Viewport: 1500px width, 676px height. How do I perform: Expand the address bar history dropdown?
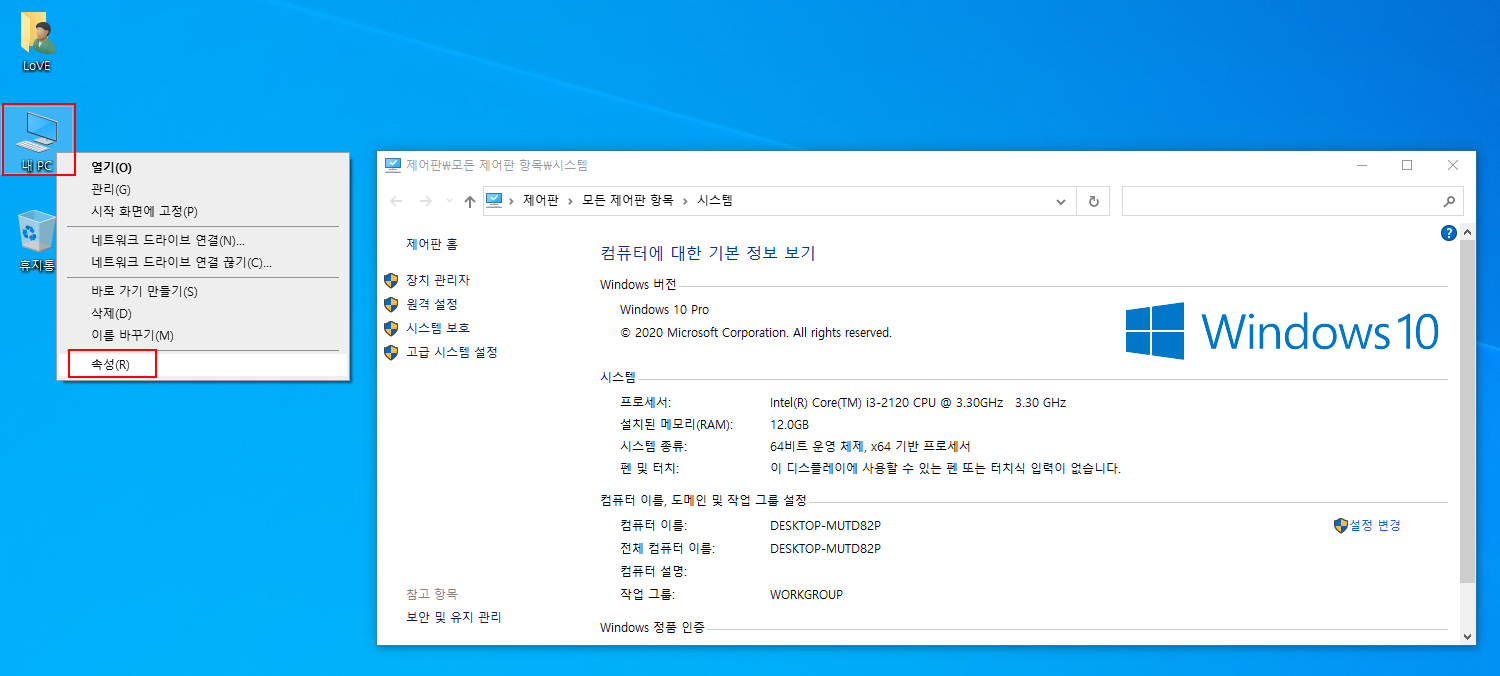[1061, 201]
